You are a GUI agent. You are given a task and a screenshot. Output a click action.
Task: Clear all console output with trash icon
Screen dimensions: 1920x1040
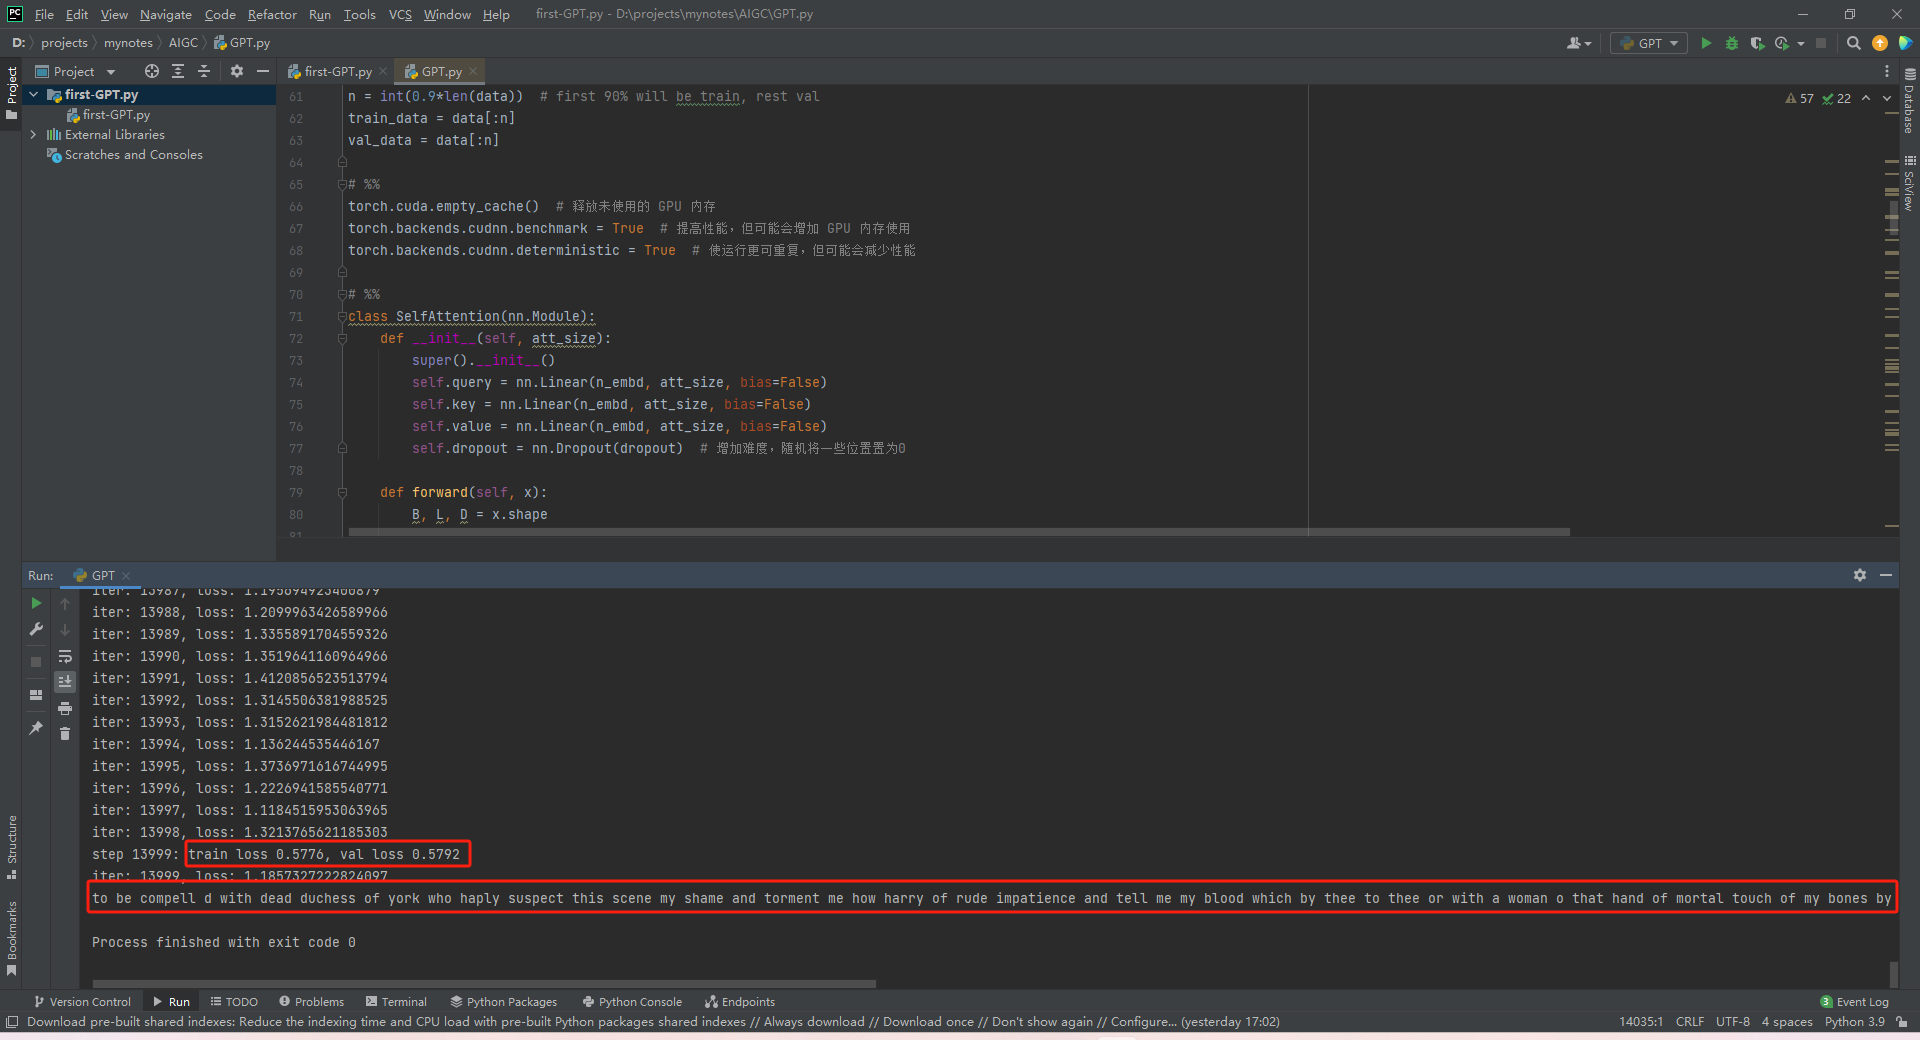(65, 734)
